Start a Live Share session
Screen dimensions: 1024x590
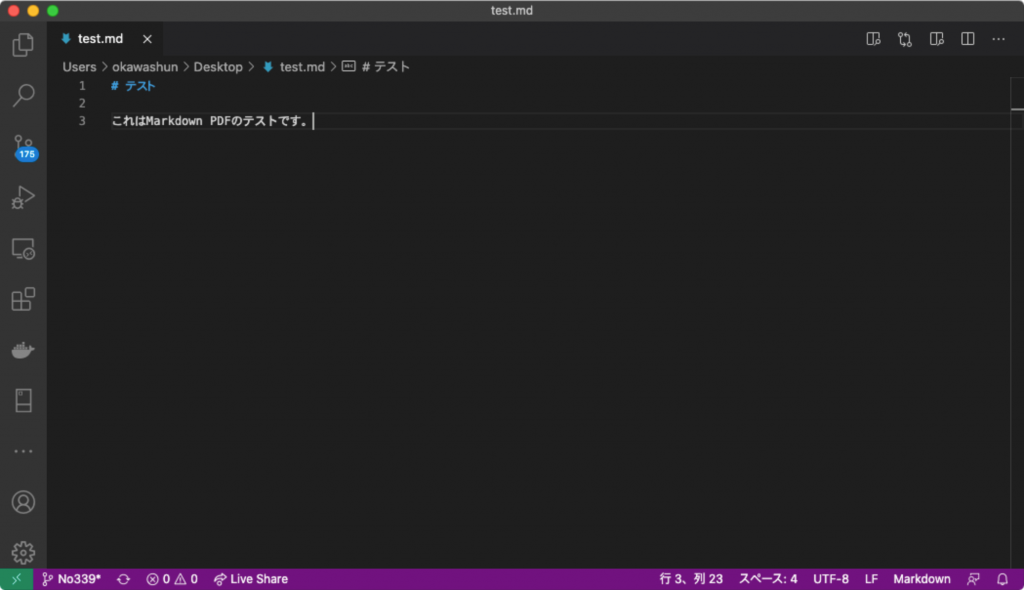(x=250, y=578)
